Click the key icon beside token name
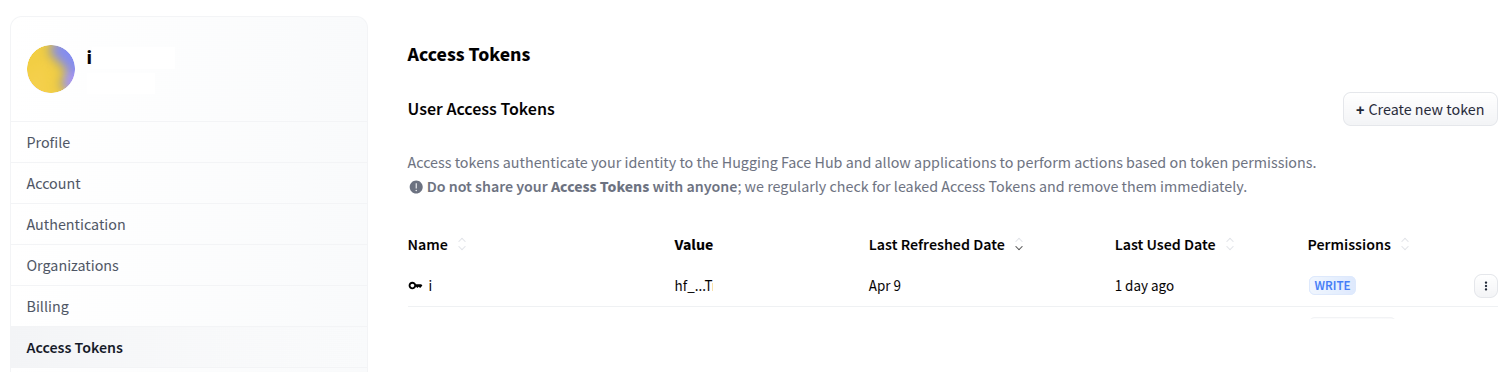 pos(415,286)
